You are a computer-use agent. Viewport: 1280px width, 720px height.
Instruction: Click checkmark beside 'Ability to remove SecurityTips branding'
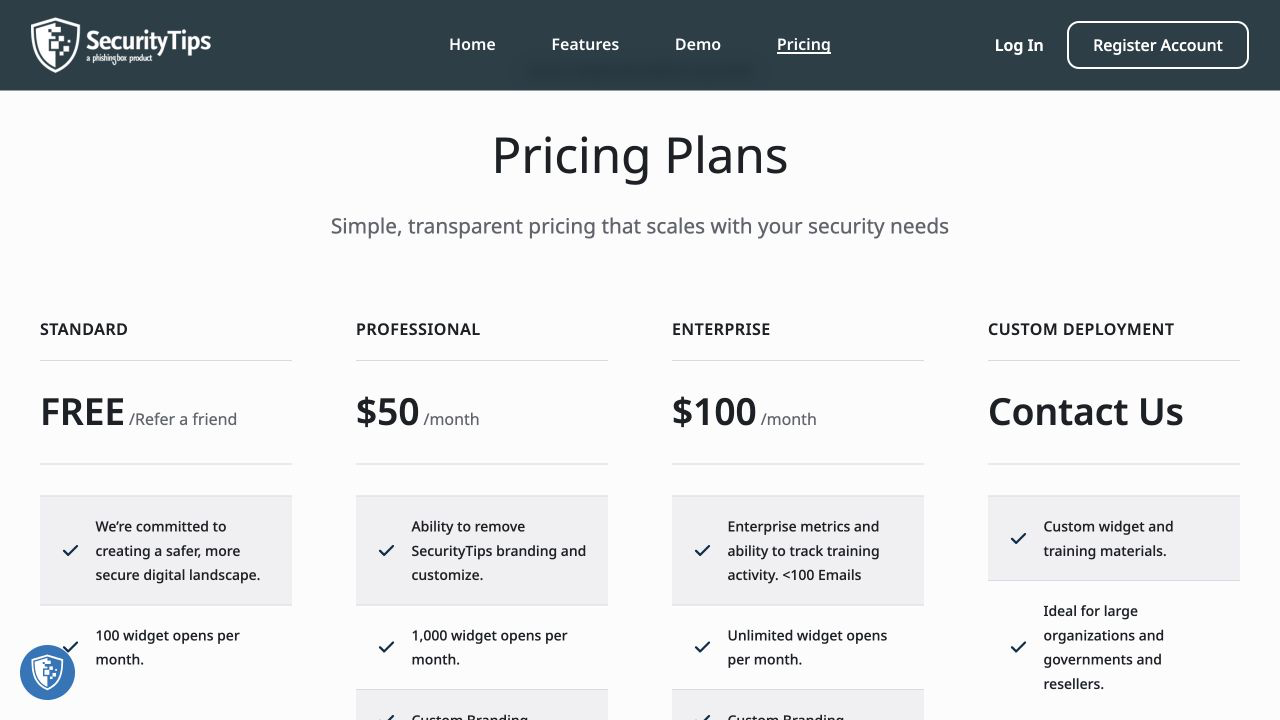(386, 551)
